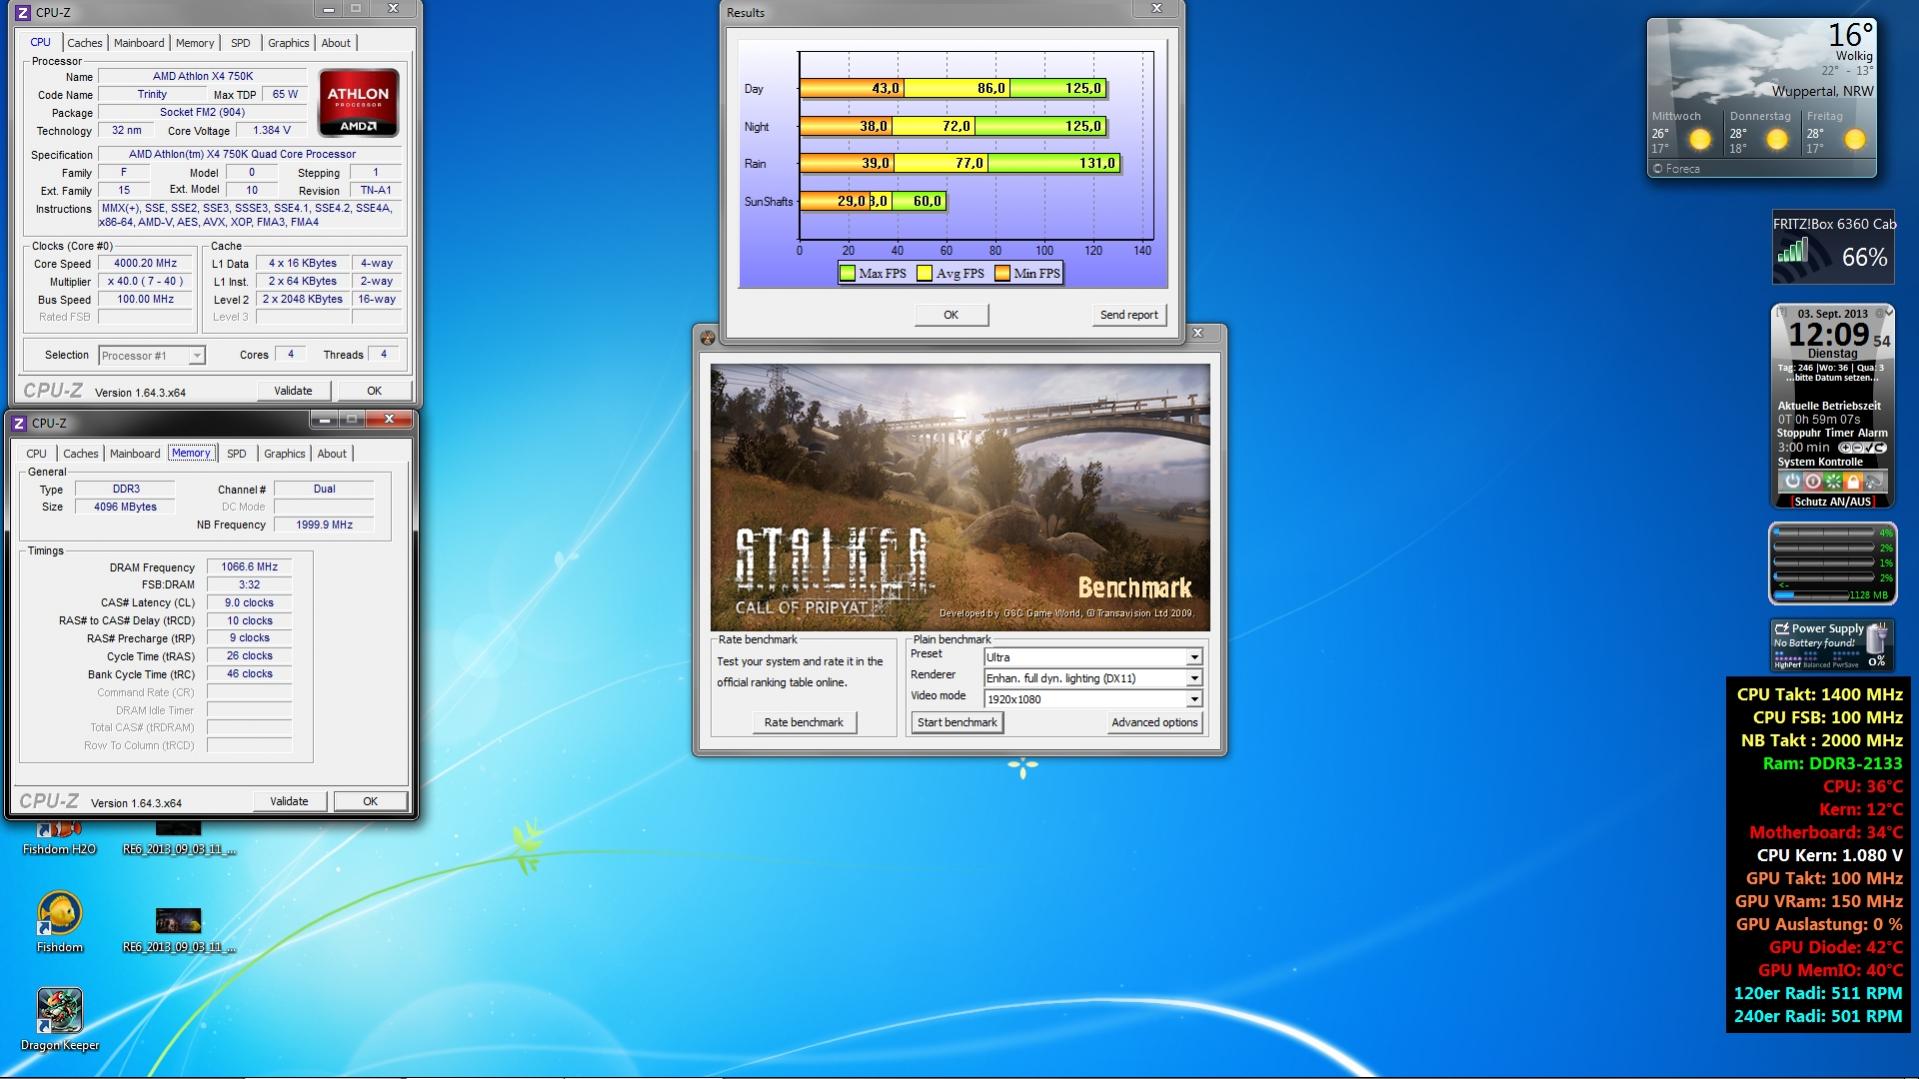Click OK in the Results window

point(951,315)
